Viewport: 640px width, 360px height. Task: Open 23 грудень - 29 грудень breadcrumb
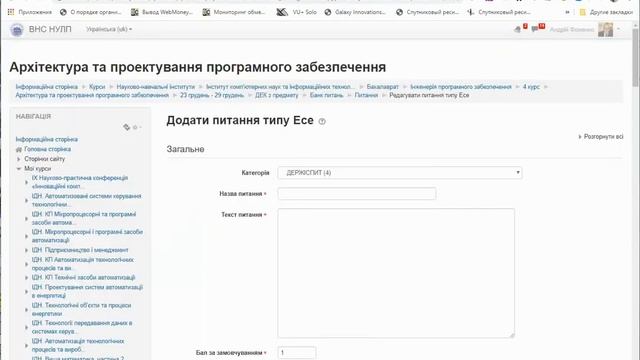click(x=212, y=95)
